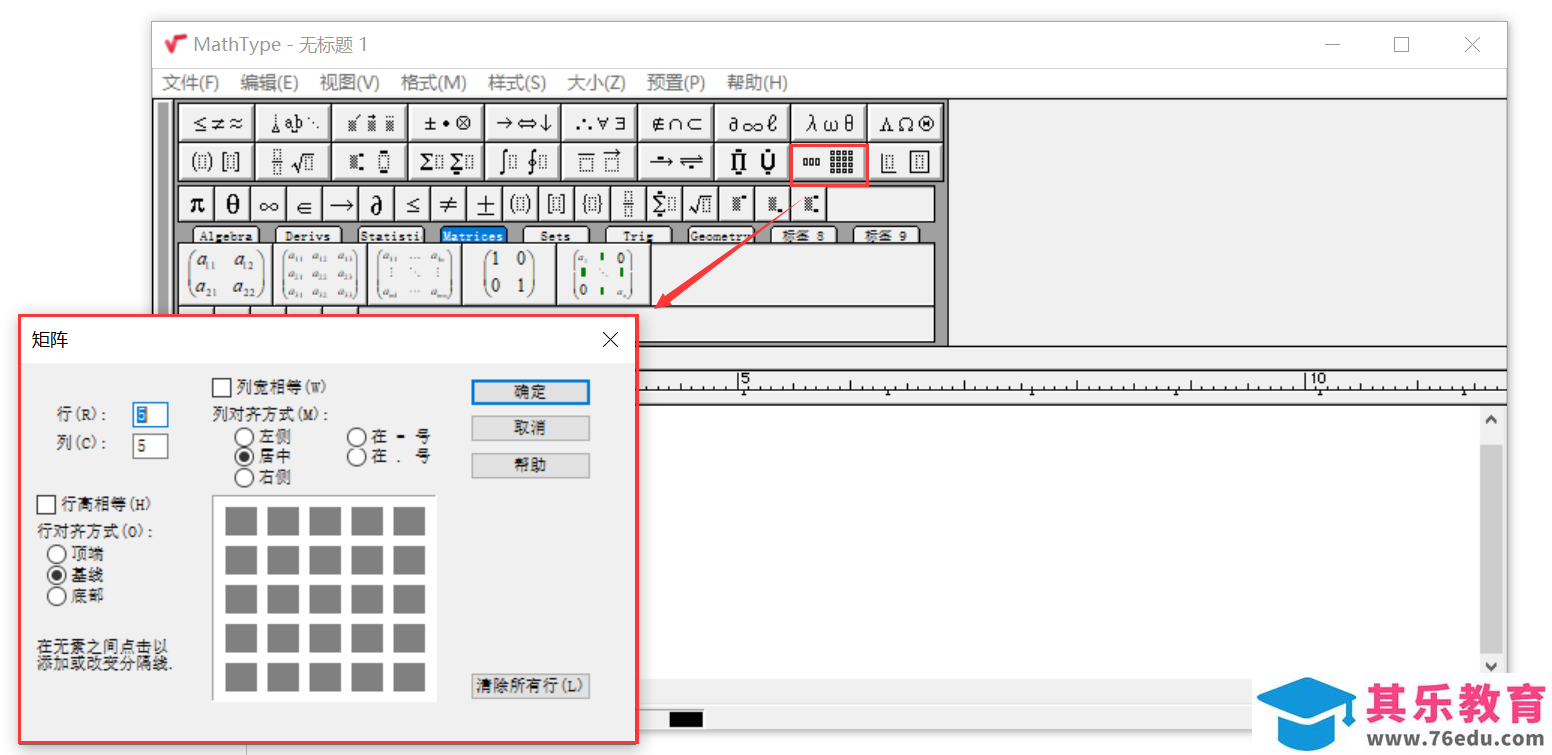
Task: Open the matrix templates palette
Action: click(829, 162)
